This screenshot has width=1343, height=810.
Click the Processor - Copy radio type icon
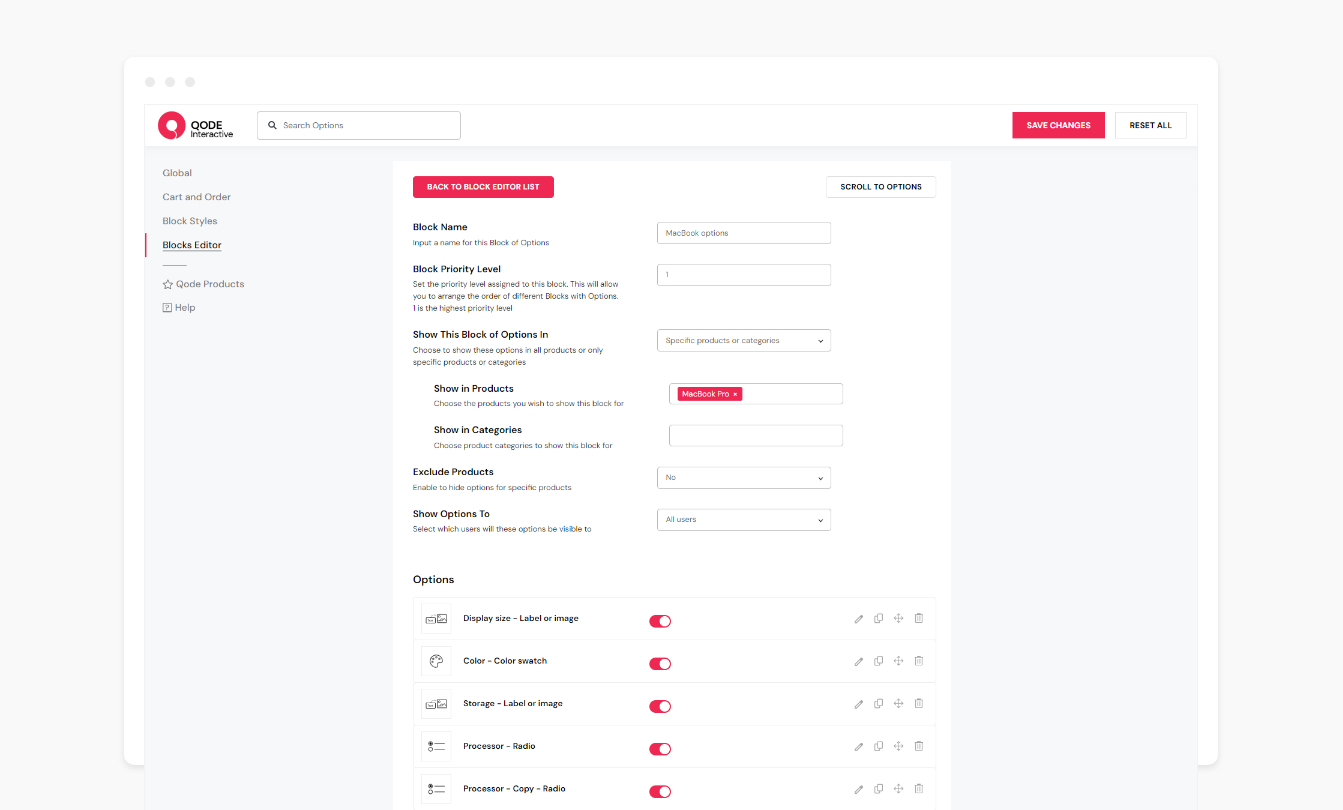click(x=436, y=789)
